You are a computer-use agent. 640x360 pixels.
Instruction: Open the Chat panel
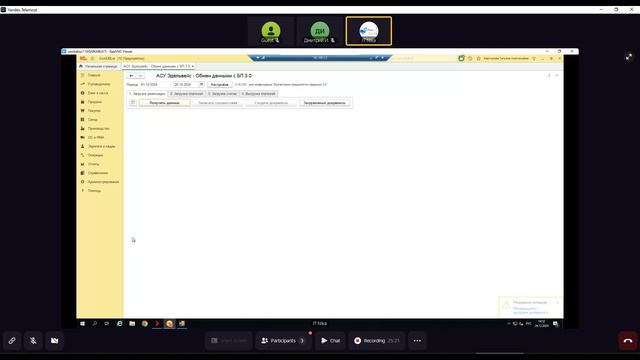(330, 340)
